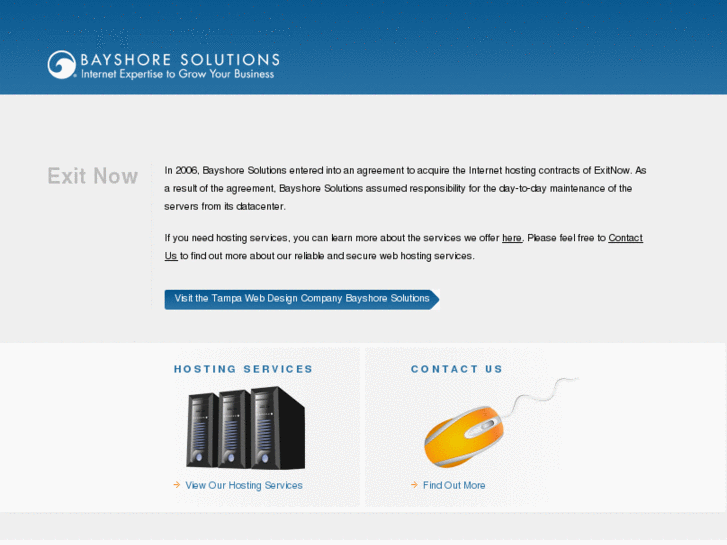The height and width of the screenshot is (545, 727).
Task: Select the Hosting Services heading
Action: 243,369
